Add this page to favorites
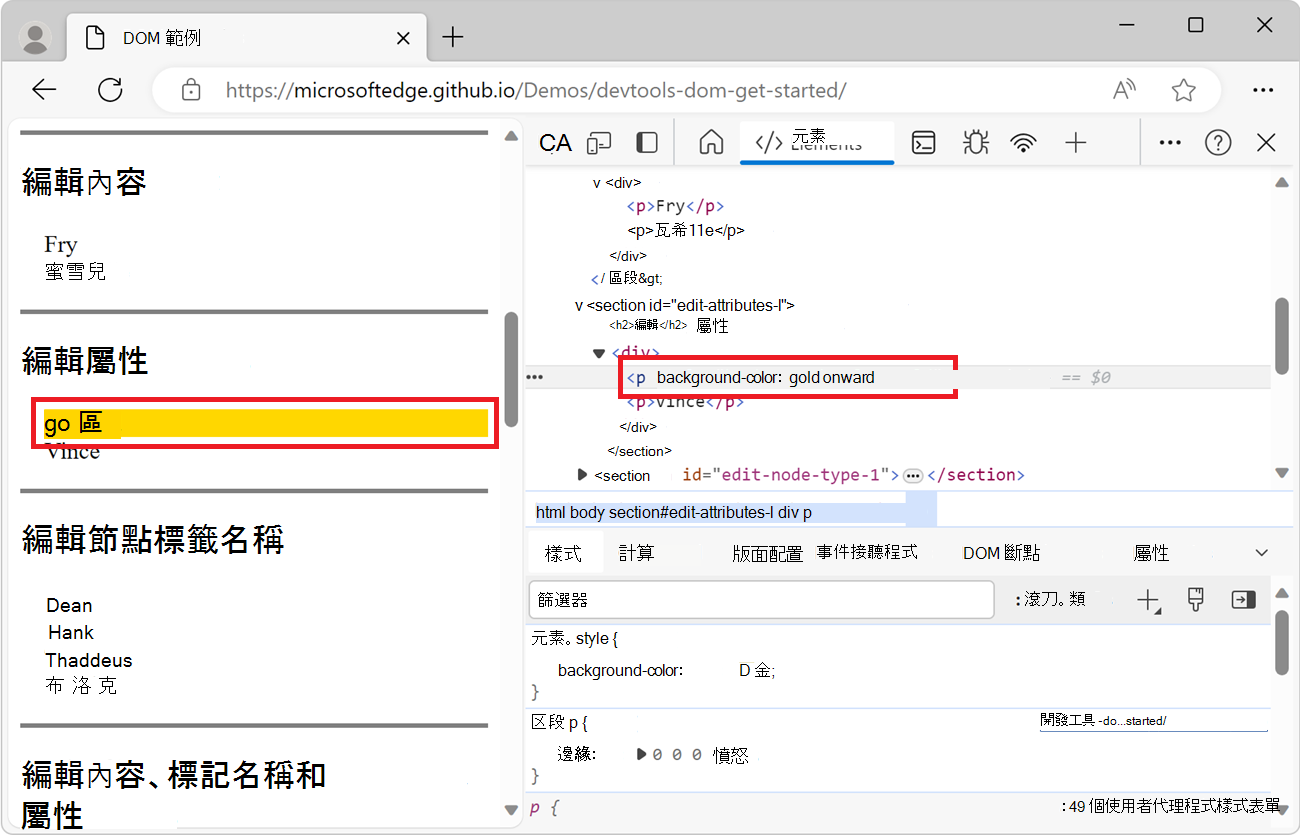Screen dimensions: 1300x835 pyautogui.click(x=1184, y=90)
